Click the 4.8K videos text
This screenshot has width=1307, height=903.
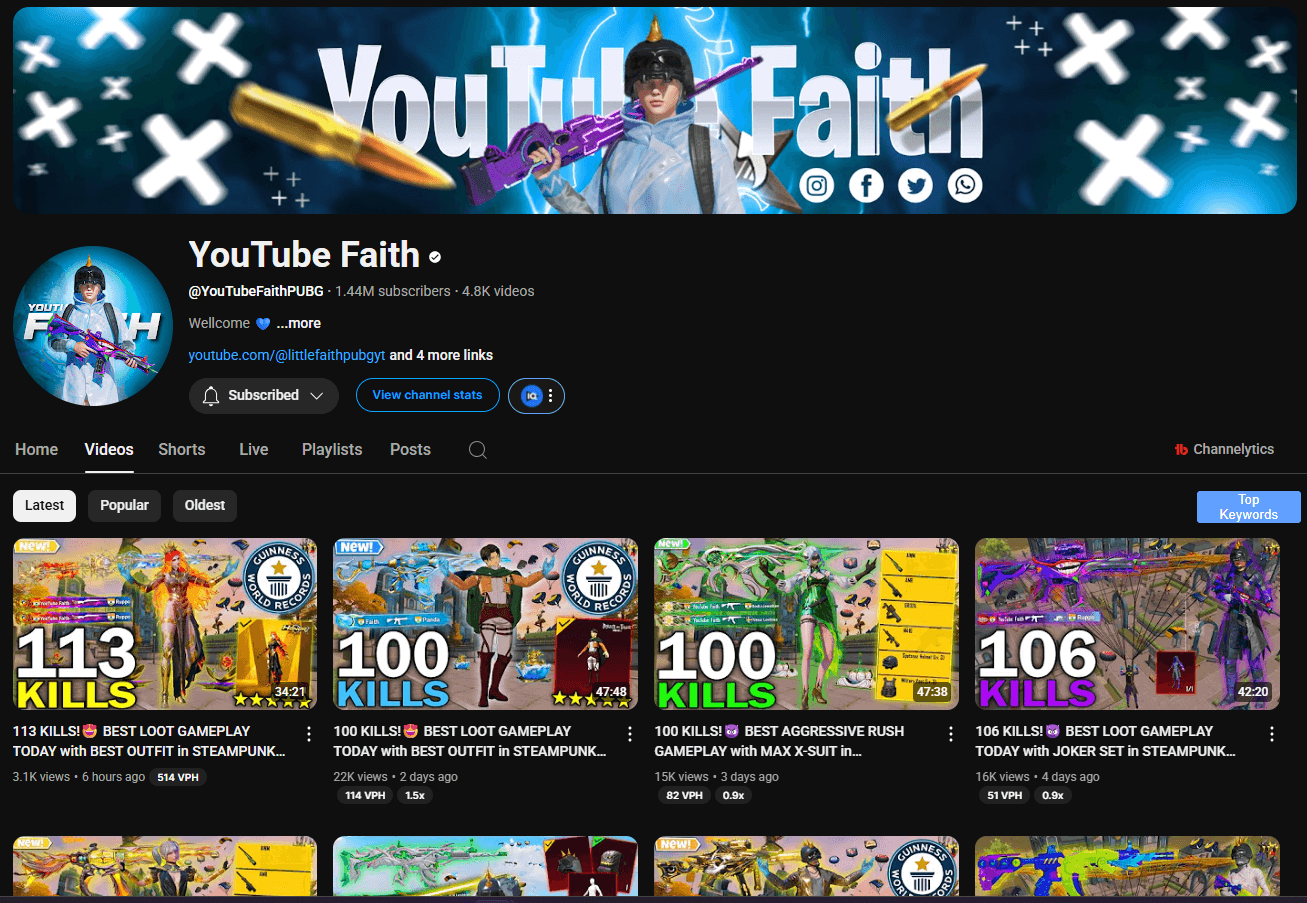(498, 291)
